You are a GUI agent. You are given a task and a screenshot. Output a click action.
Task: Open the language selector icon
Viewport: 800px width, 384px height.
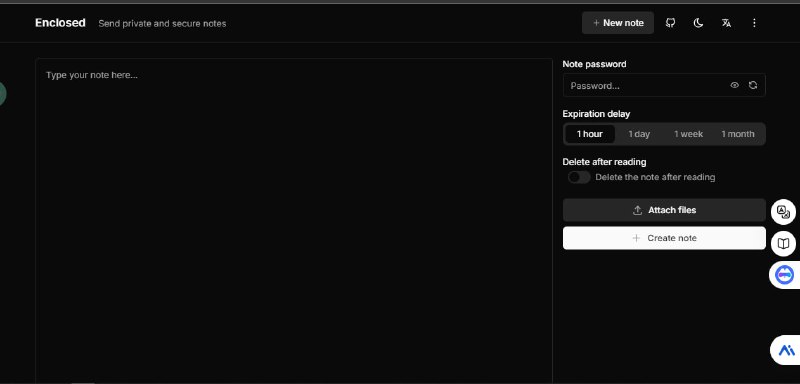pos(726,23)
